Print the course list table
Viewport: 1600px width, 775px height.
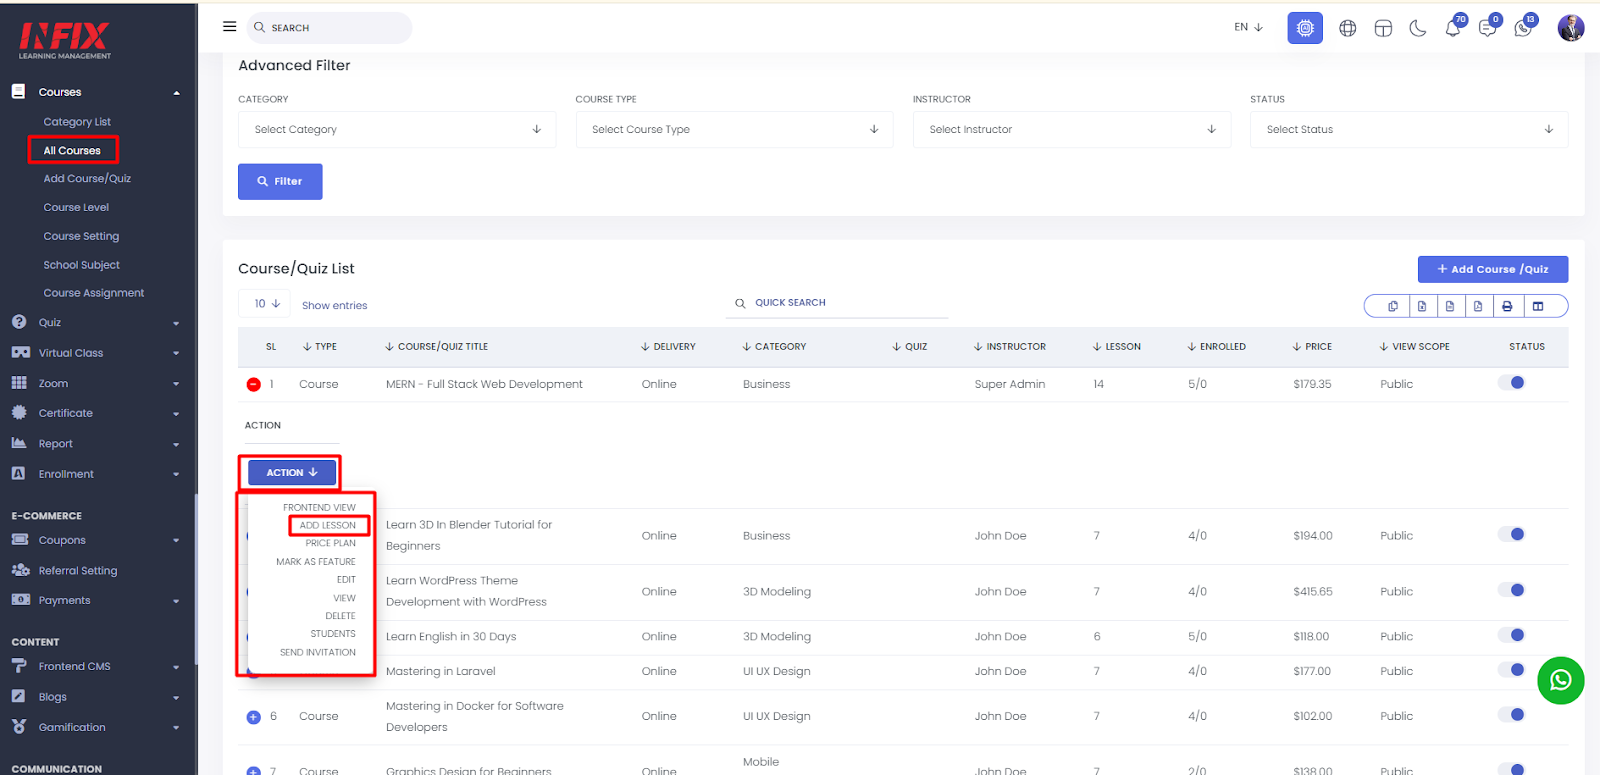click(x=1507, y=306)
